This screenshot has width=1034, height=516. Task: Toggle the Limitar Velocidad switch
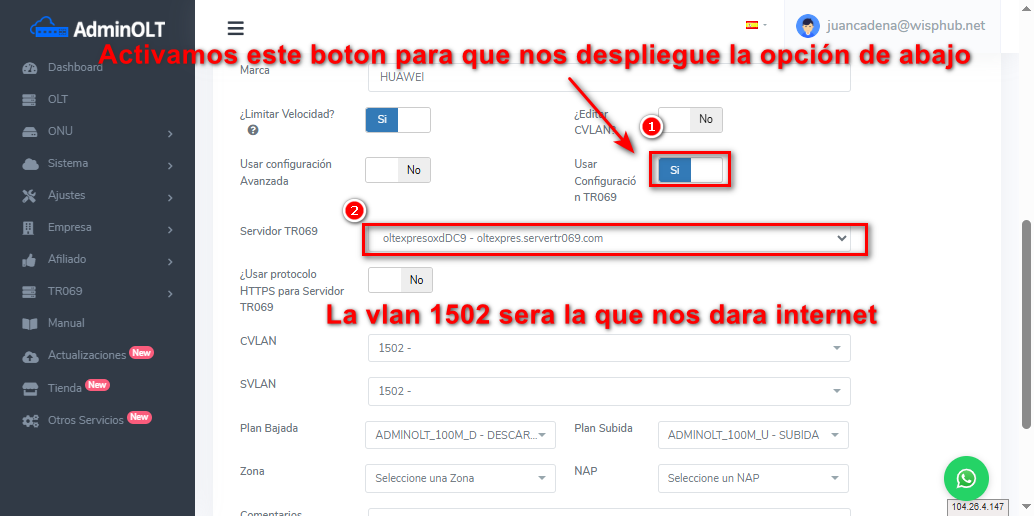pos(397,120)
